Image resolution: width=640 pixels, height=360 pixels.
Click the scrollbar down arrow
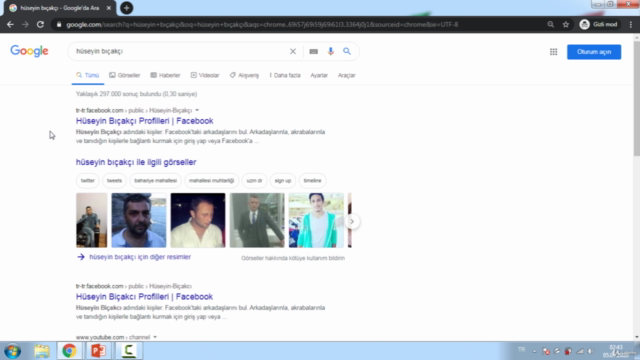[x=637, y=337]
